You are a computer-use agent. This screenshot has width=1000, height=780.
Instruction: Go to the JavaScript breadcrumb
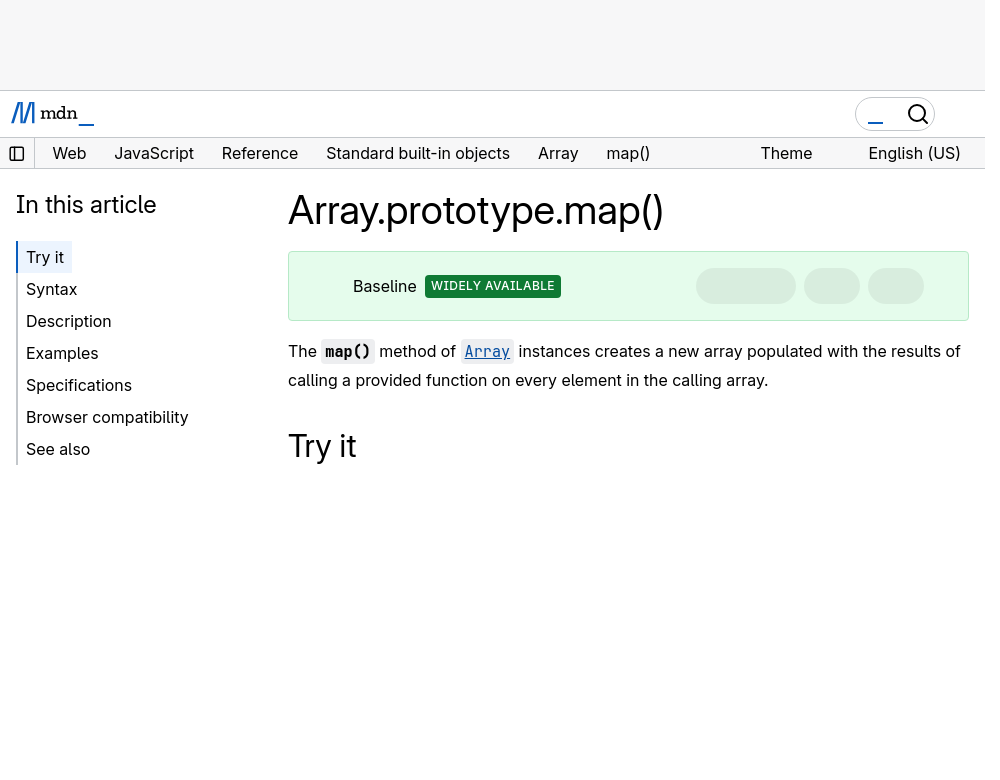154,154
